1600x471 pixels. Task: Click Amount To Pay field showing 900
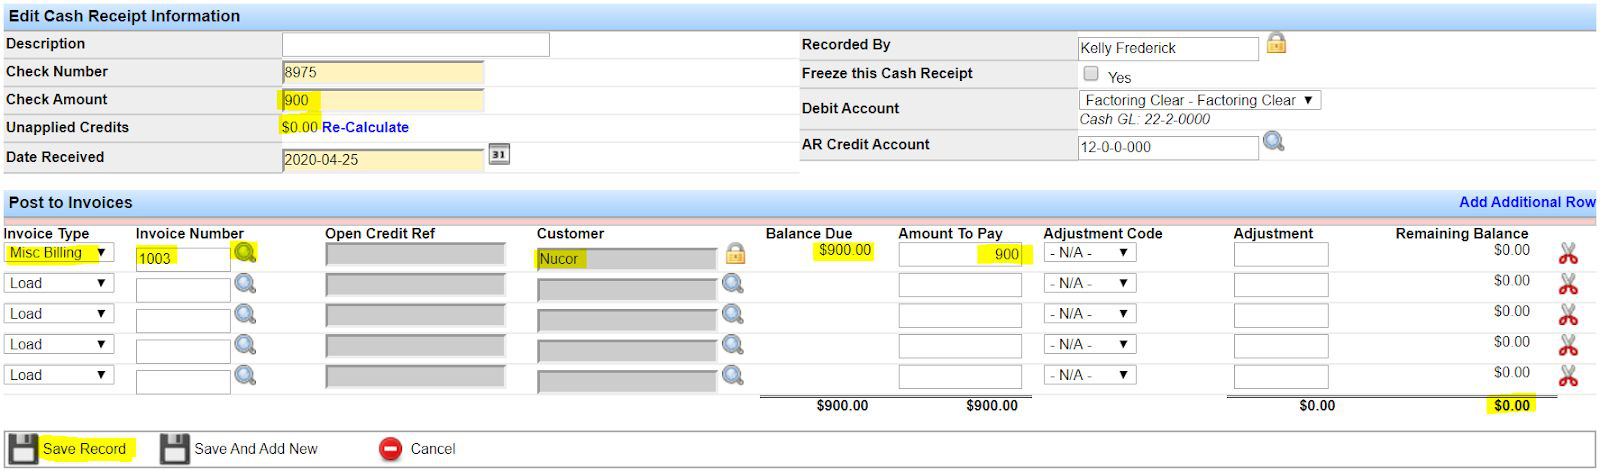click(x=960, y=254)
